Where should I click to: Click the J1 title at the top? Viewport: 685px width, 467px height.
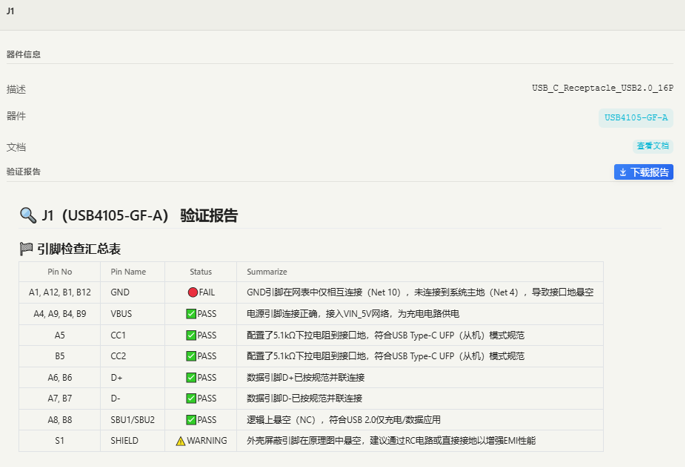coord(10,11)
